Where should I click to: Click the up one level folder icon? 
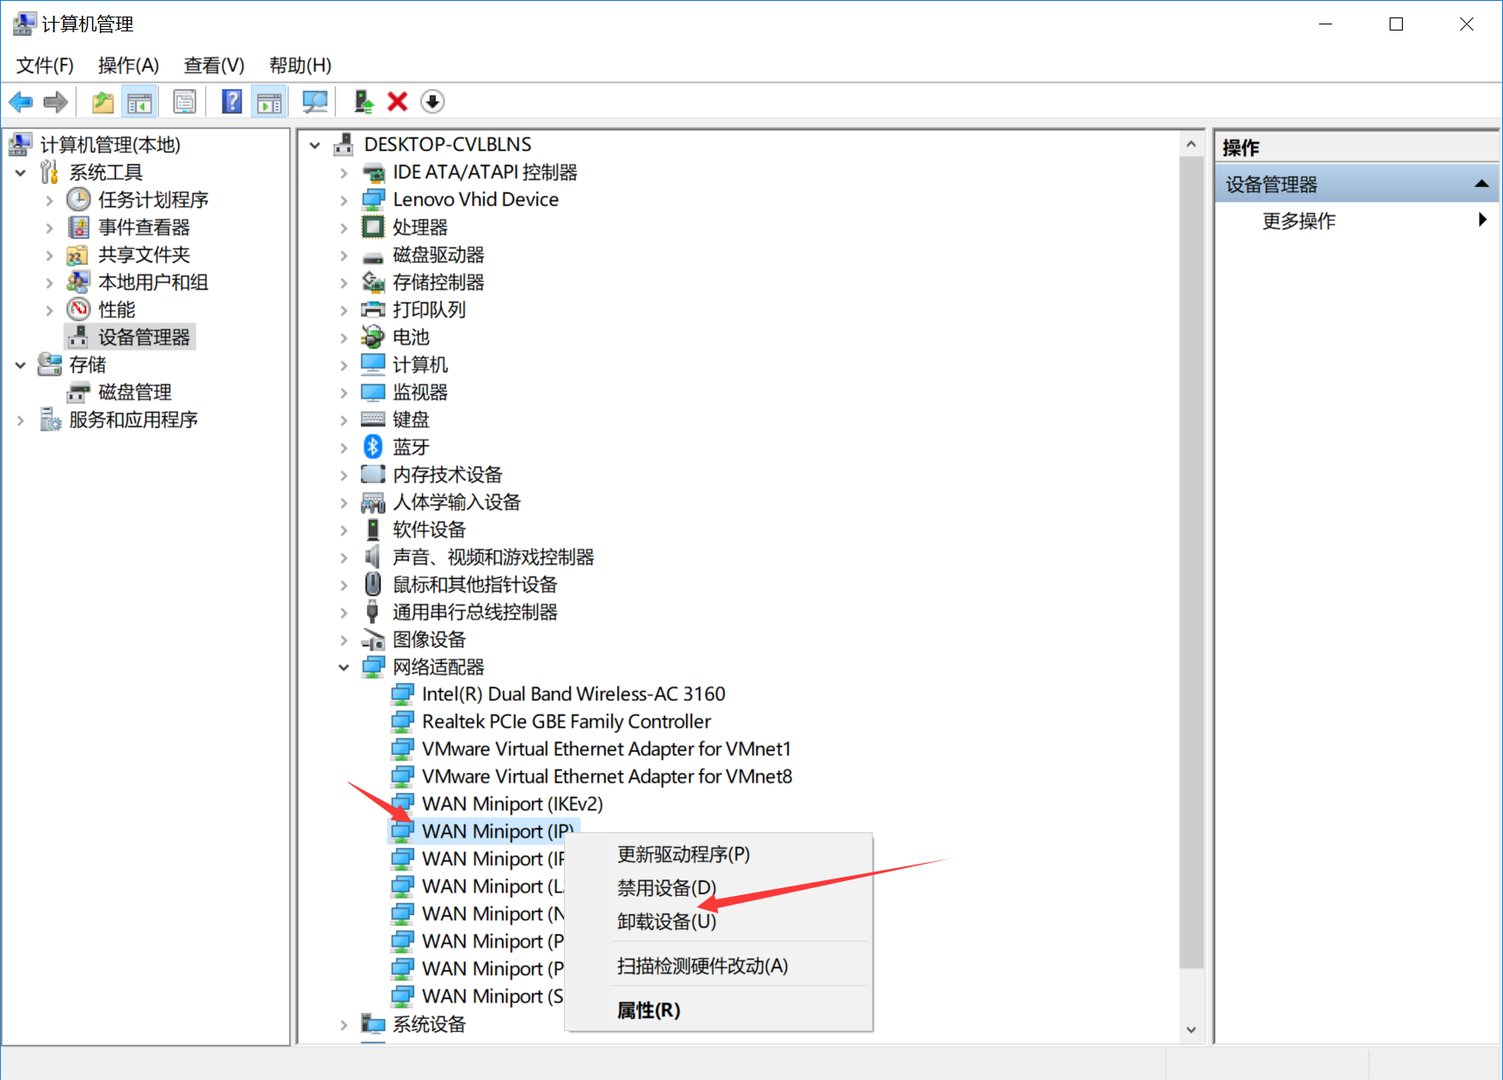[102, 102]
